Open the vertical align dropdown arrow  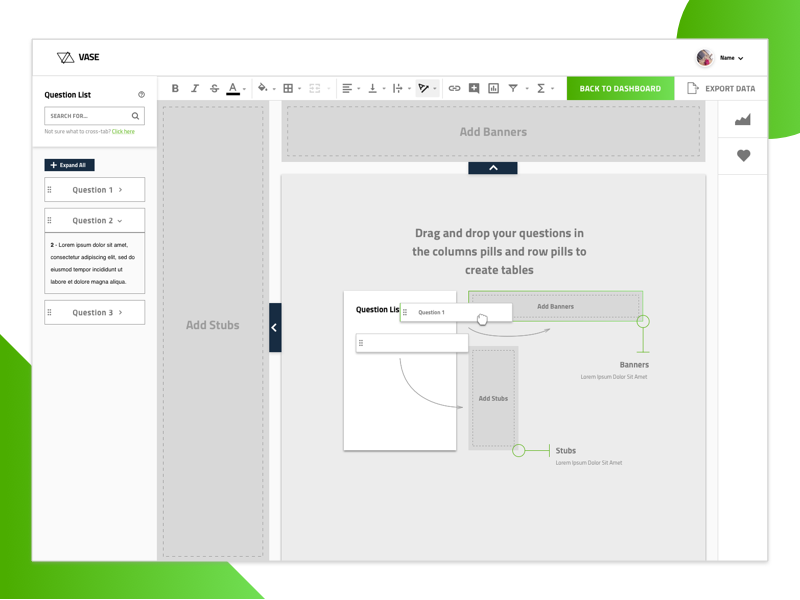click(x=384, y=89)
